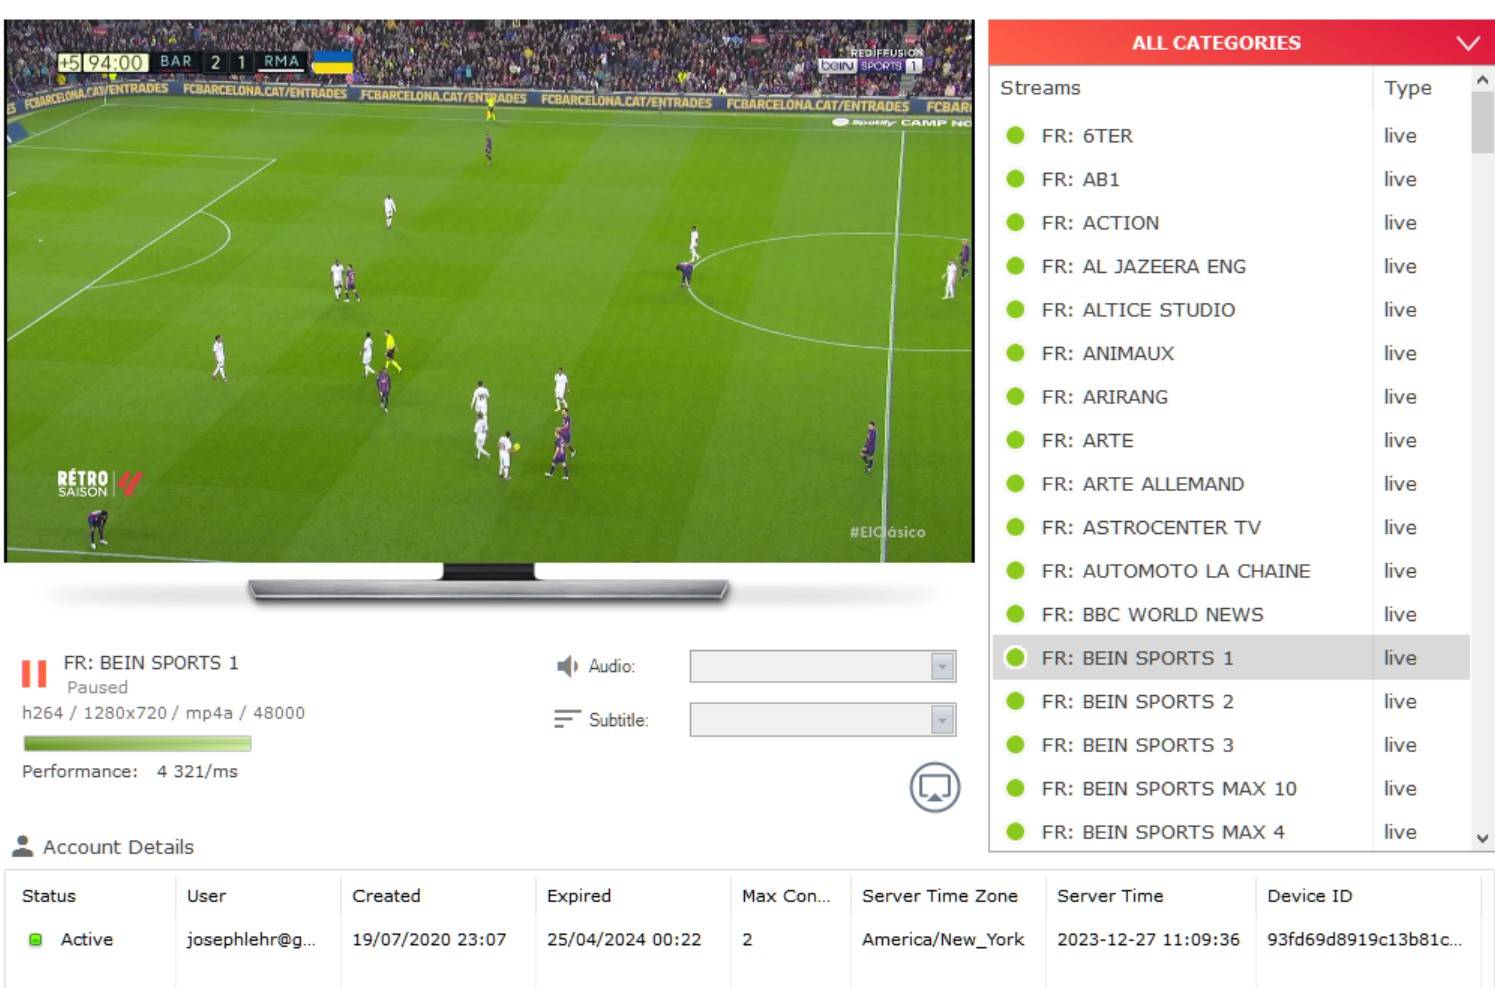Collapse the ALL CATEGORIES list
This screenshot has width=1495, height=988.
1467,43
